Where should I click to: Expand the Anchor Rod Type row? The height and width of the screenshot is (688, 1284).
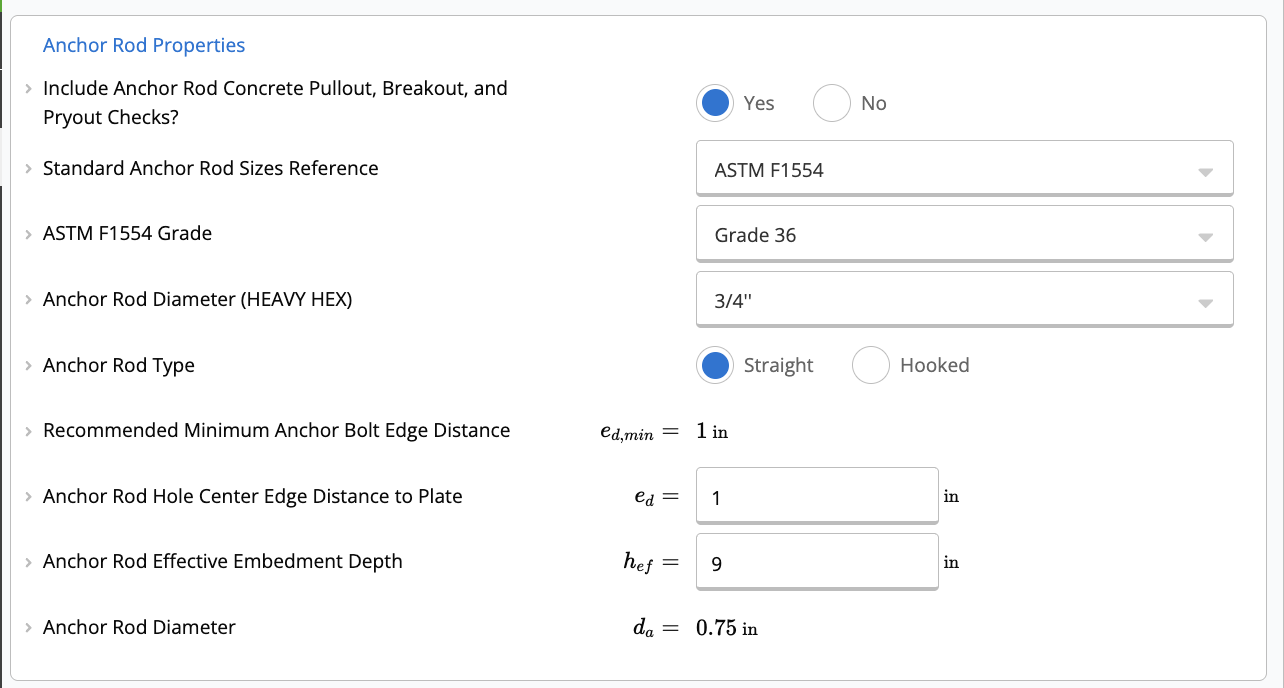pyautogui.click(x=28, y=365)
